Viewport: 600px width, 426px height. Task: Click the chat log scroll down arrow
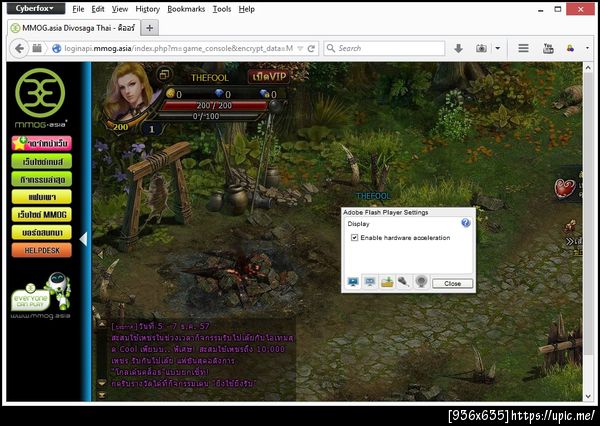pyautogui.click(x=102, y=382)
